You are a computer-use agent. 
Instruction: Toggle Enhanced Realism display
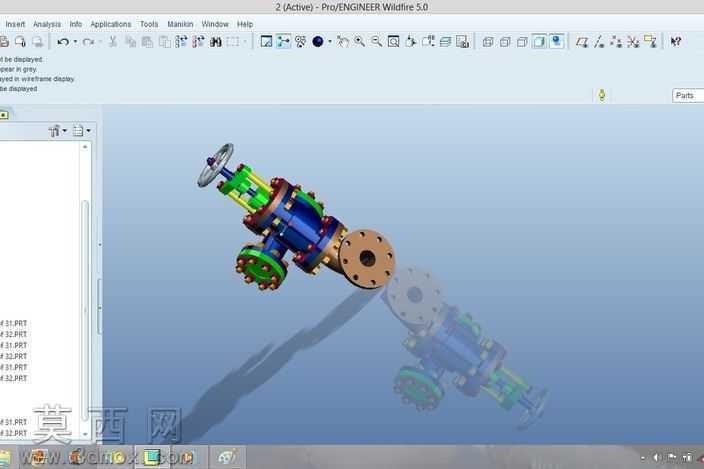[x=557, y=42]
